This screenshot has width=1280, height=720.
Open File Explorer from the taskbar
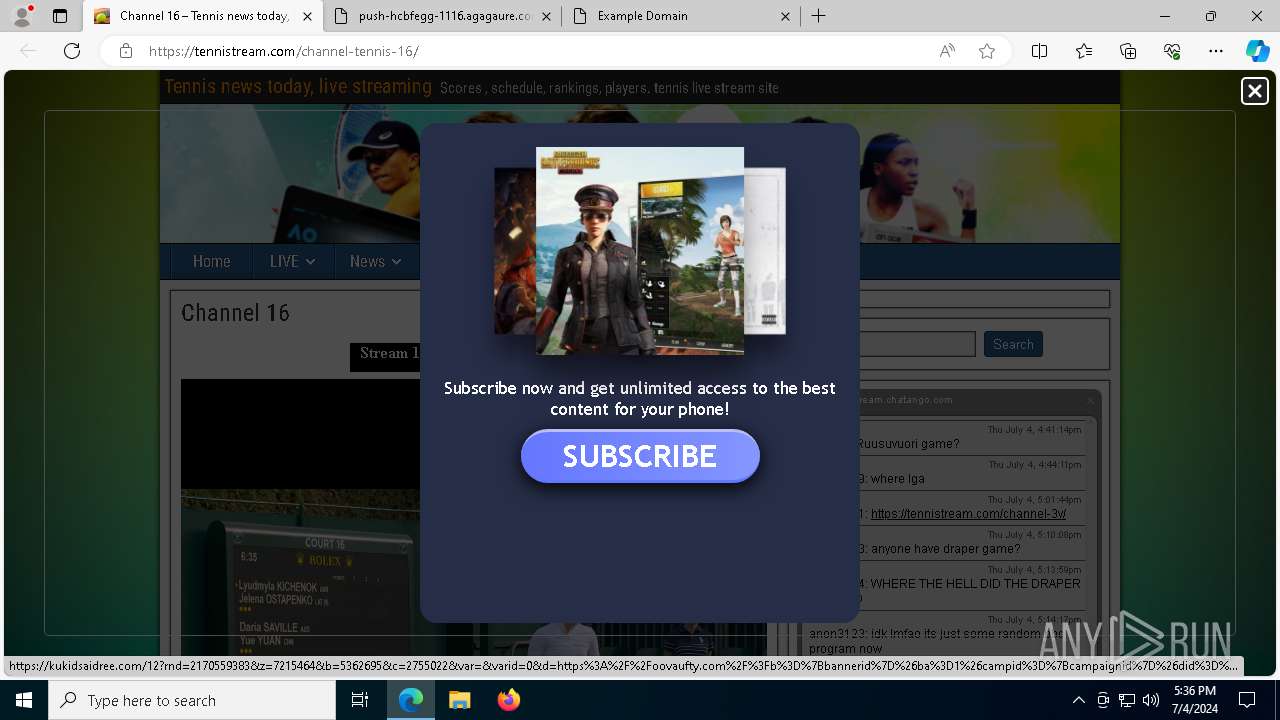pyautogui.click(x=459, y=700)
